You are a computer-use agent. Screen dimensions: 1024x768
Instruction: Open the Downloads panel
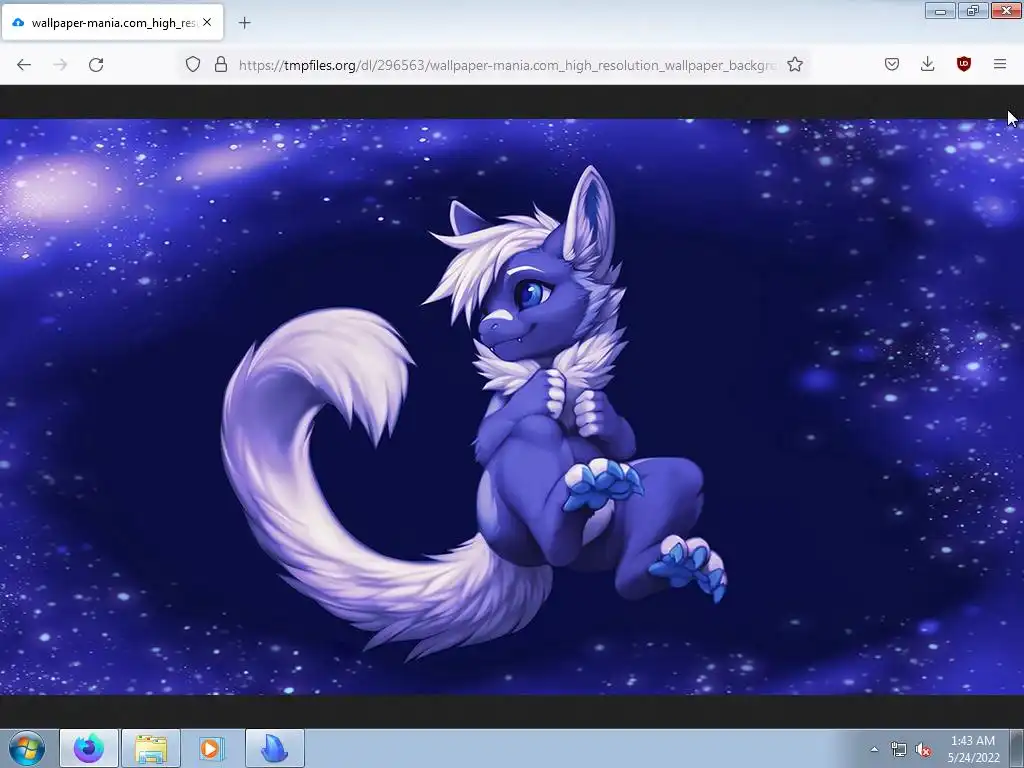tap(927, 64)
